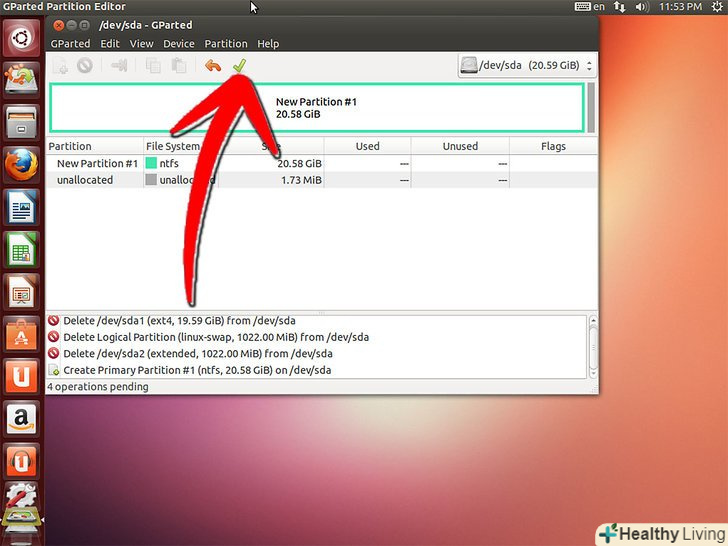Click the Flags column header
Image resolution: width=728 pixels, height=546 pixels.
pyautogui.click(x=553, y=146)
